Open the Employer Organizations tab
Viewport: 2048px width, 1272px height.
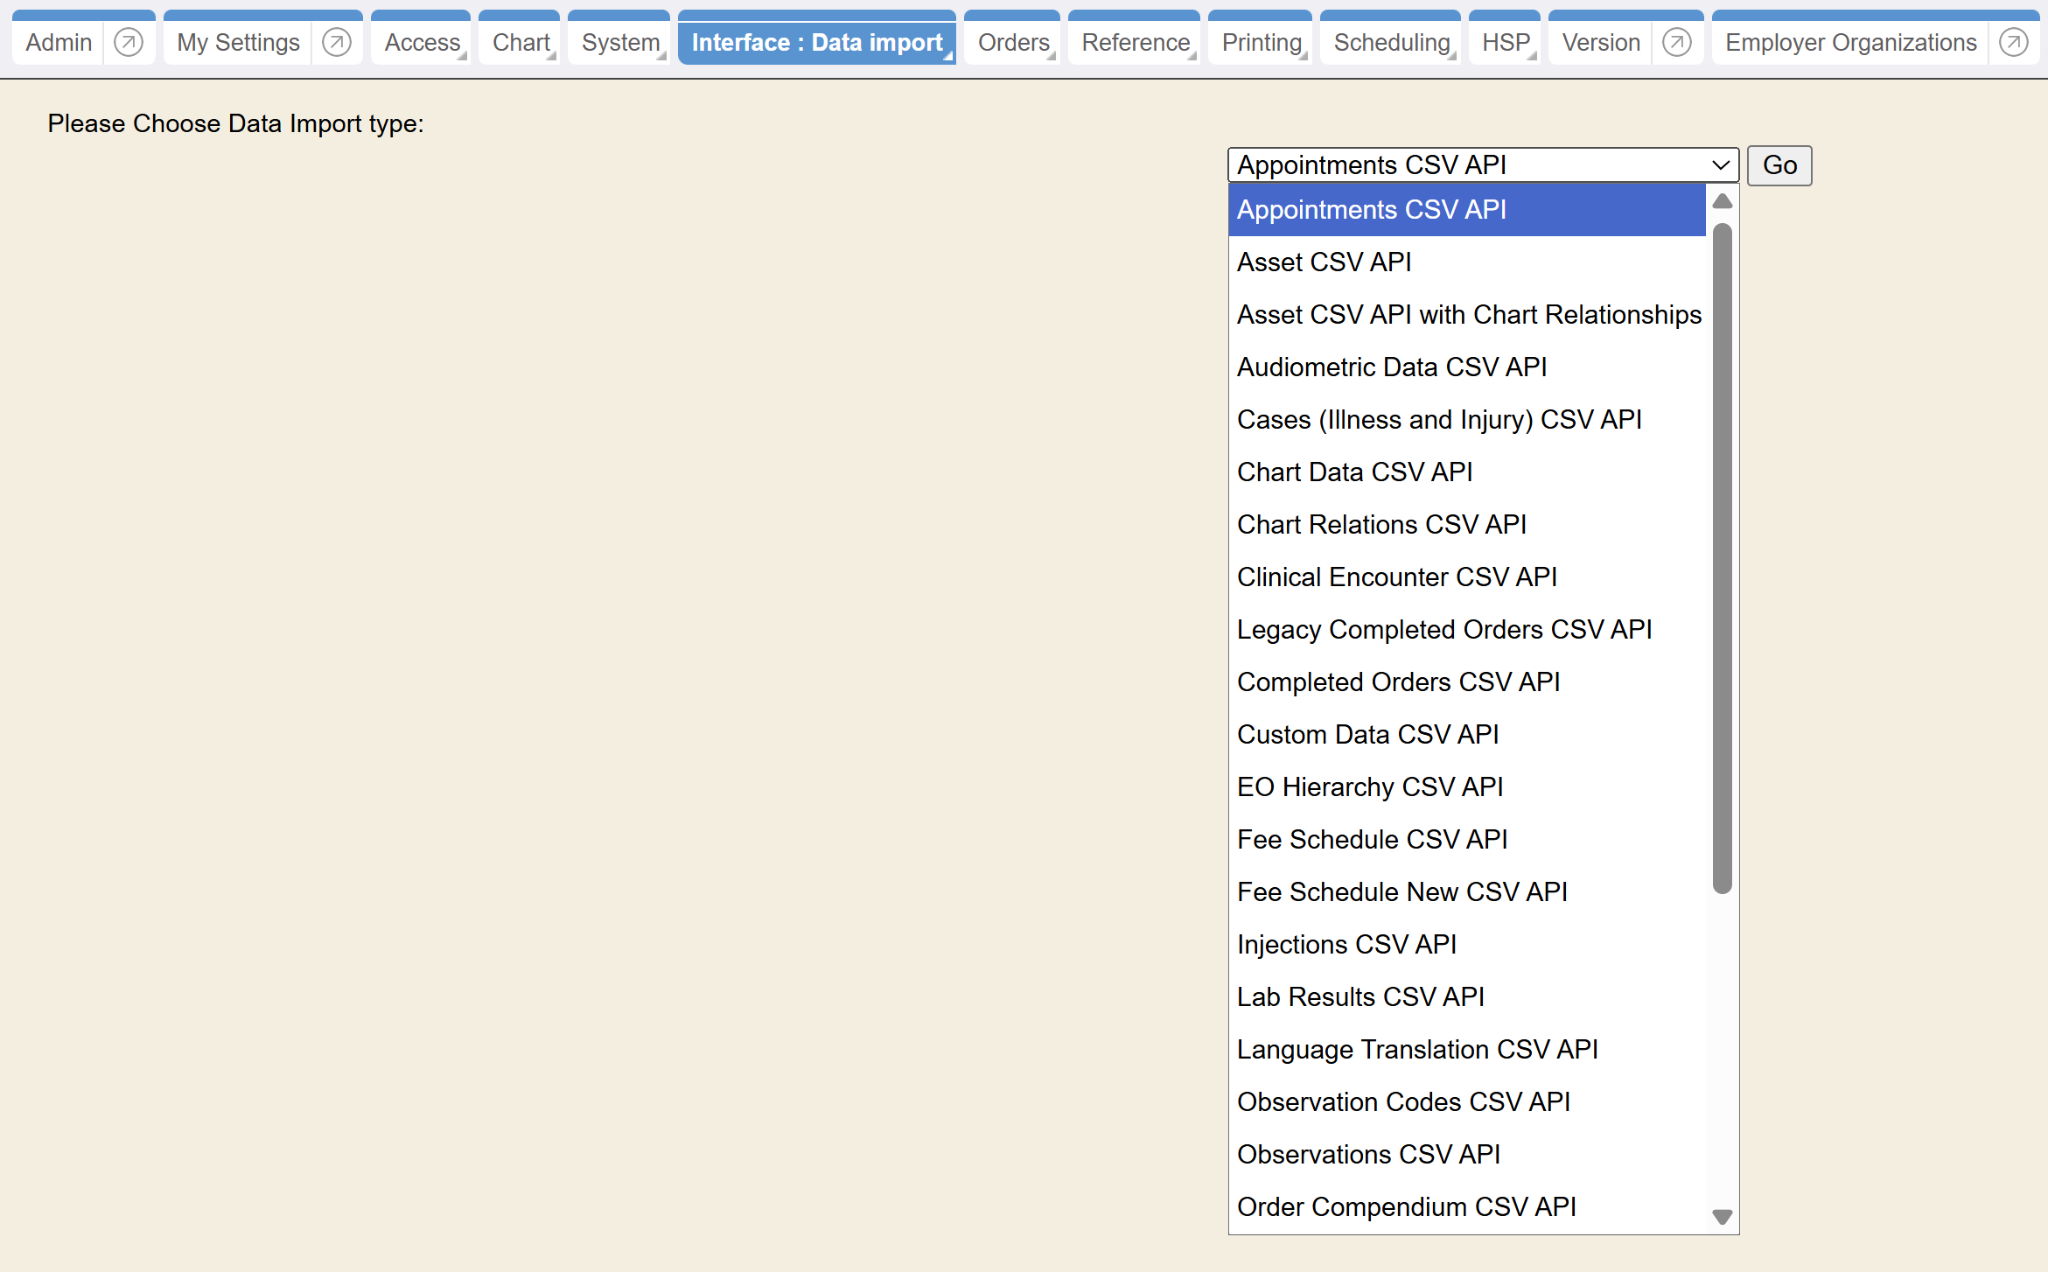click(1850, 43)
